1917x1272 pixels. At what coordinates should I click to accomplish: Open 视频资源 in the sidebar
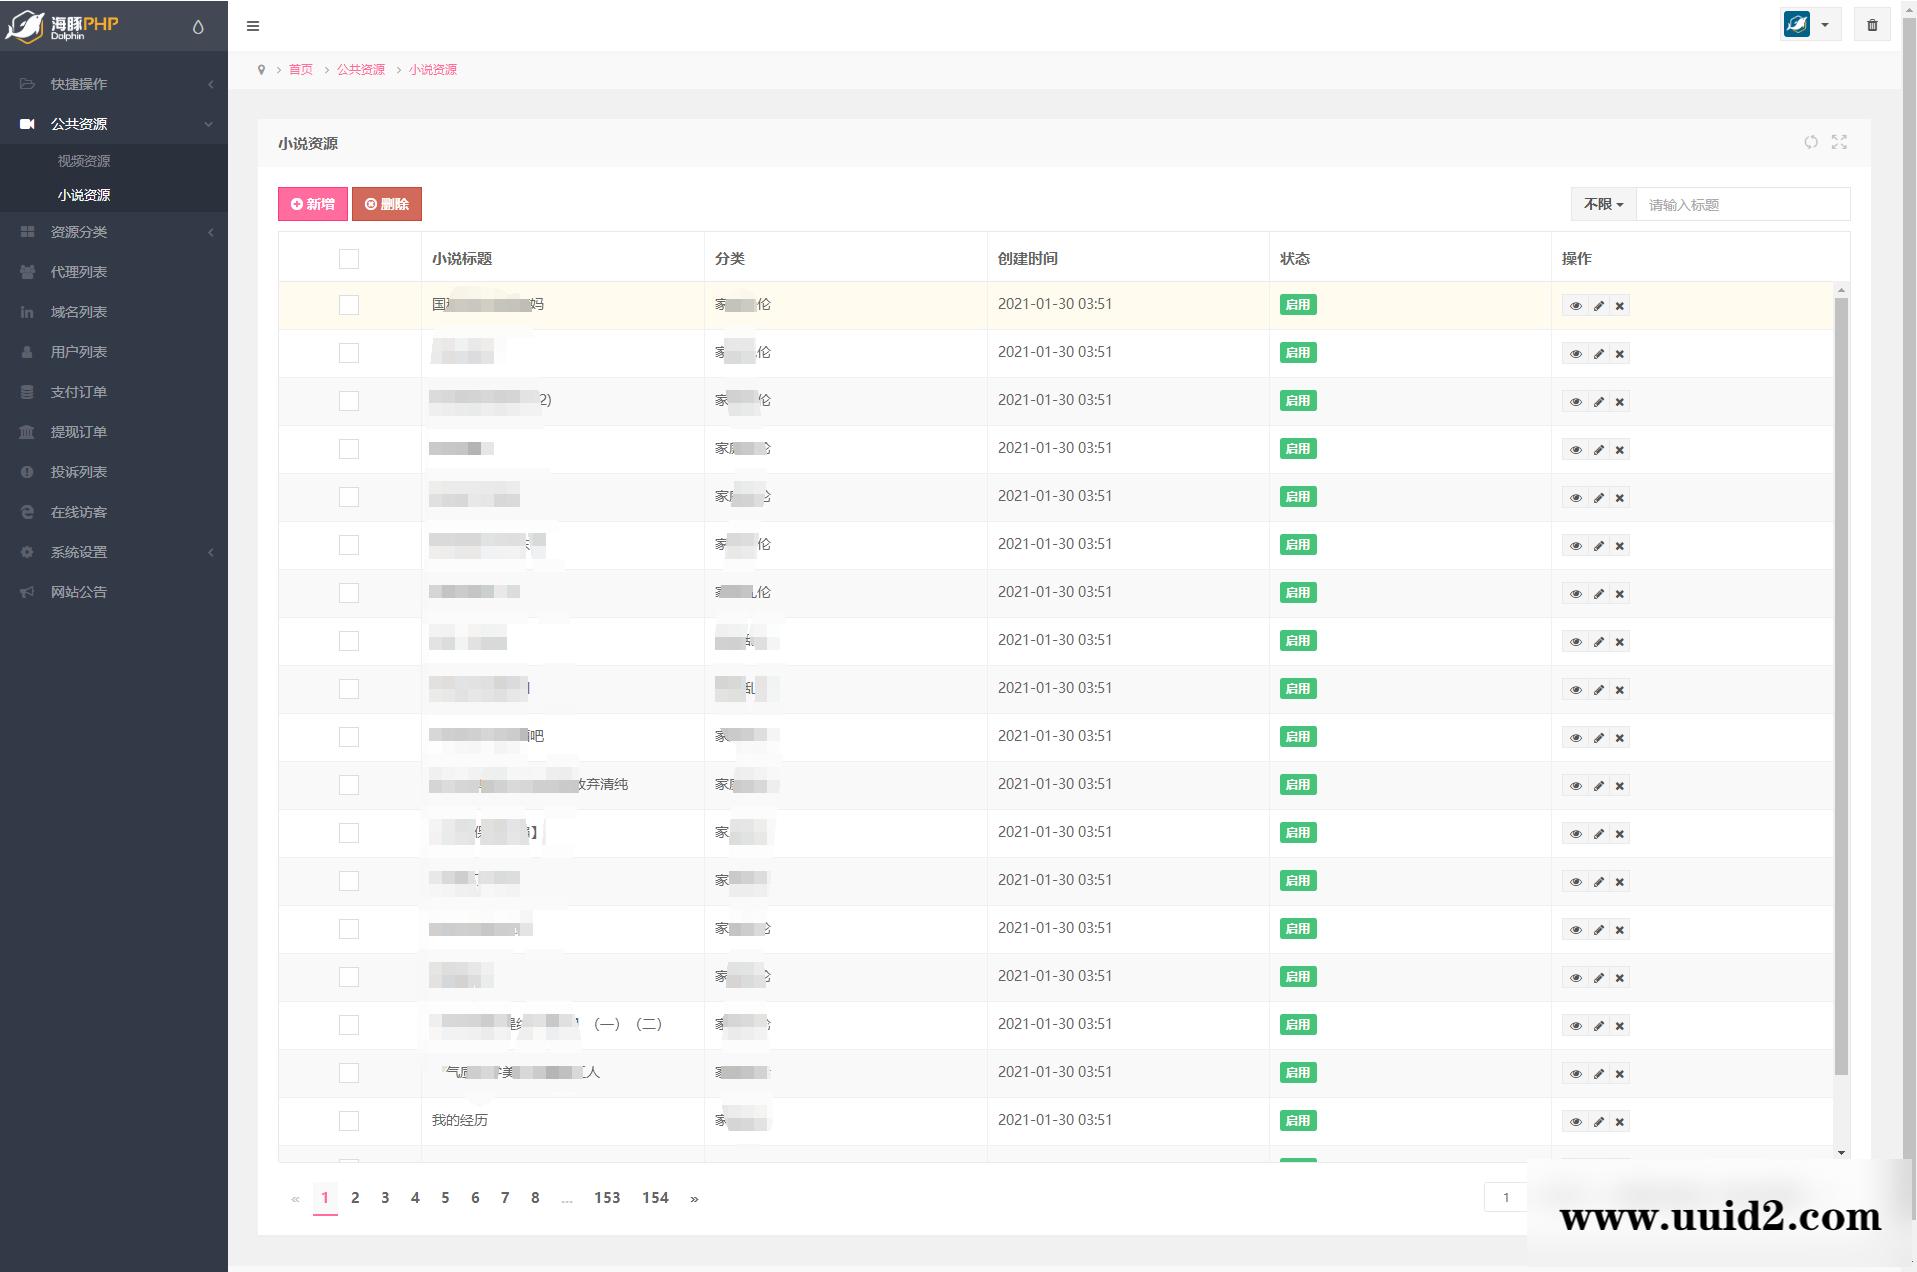(84, 161)
